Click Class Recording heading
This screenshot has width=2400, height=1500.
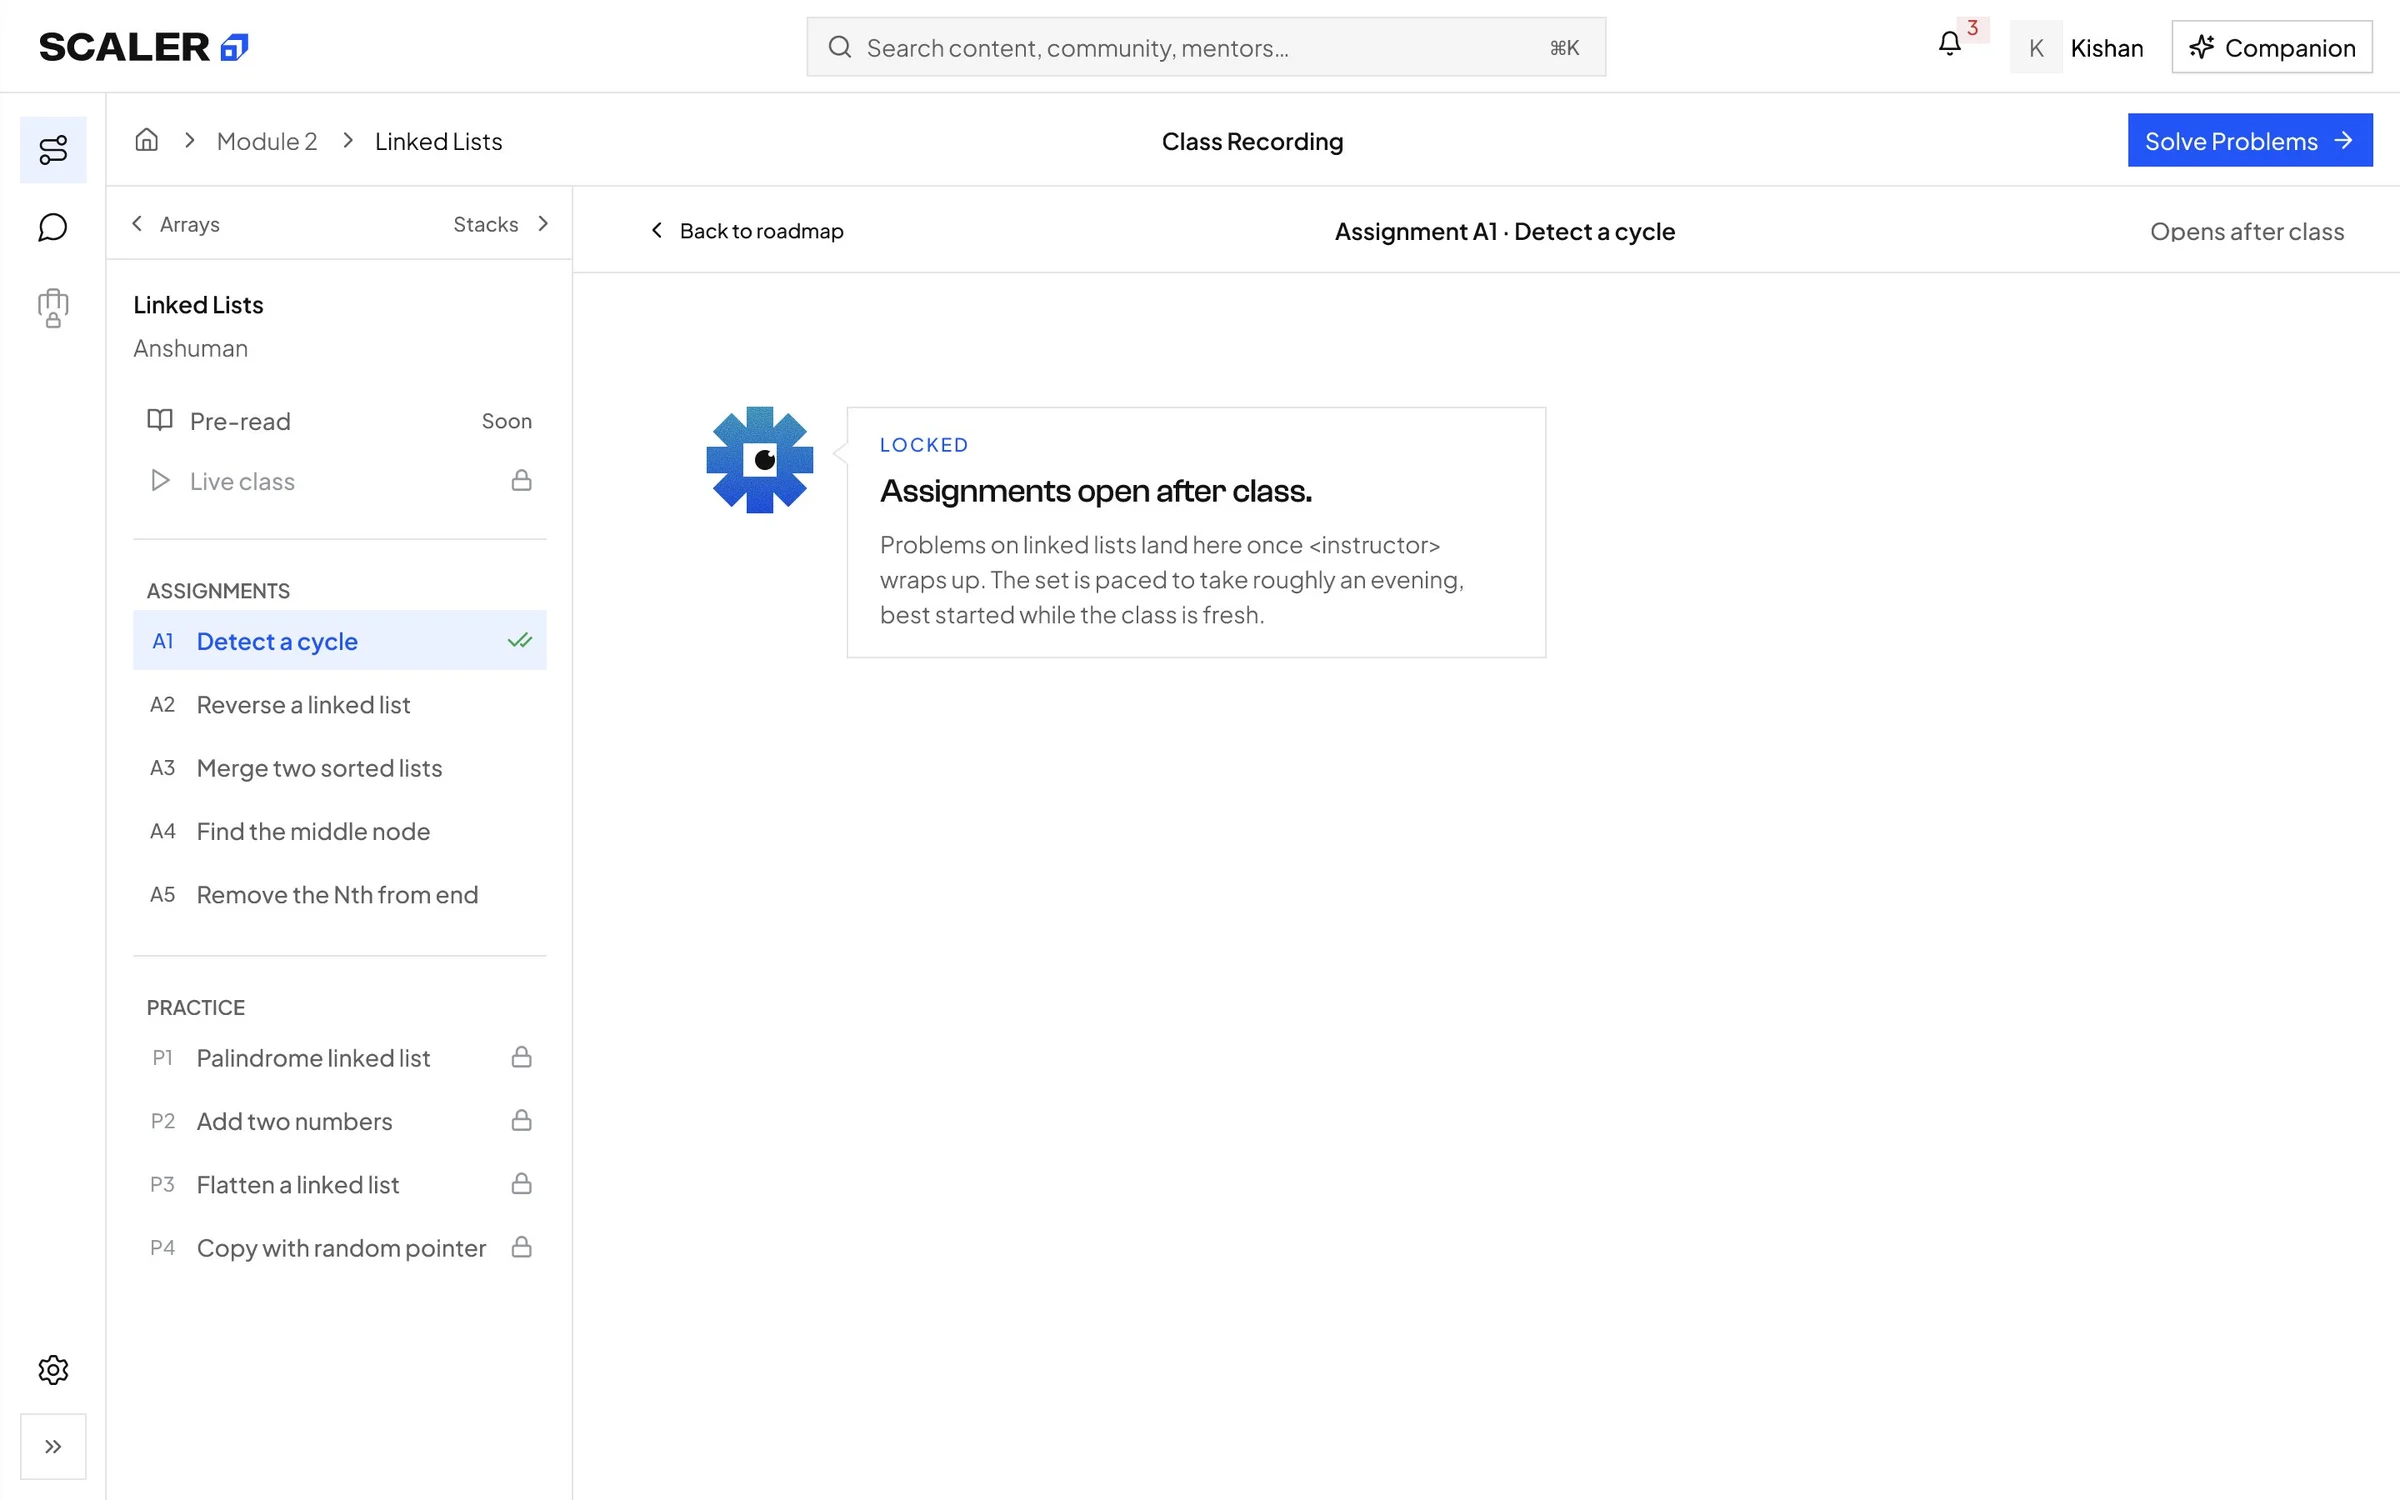(1252, 141)
